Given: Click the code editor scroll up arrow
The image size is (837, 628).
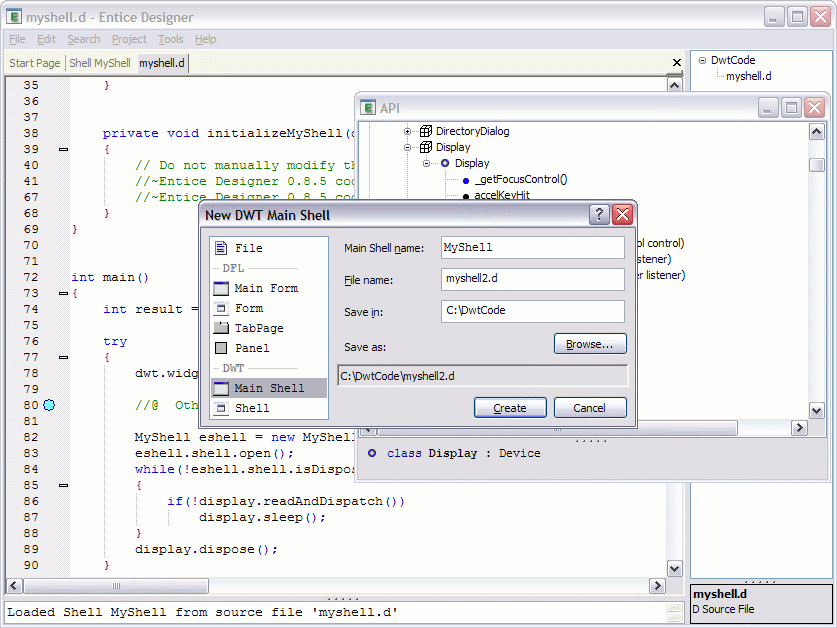Looking at the screenshot, I should 675,85.
